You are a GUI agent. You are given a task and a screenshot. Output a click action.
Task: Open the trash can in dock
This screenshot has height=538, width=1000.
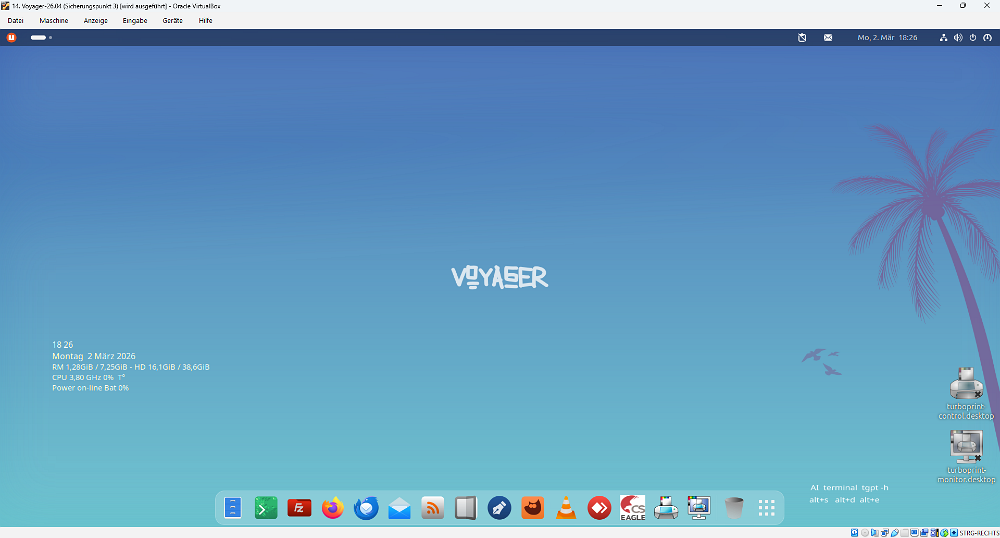click(x=734, y=508)
